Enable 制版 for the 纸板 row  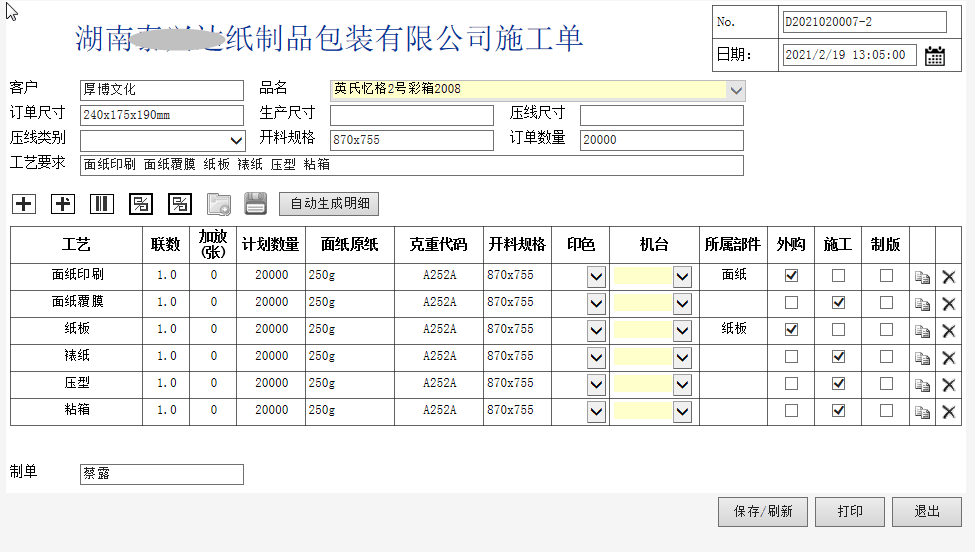coord(886,329)
